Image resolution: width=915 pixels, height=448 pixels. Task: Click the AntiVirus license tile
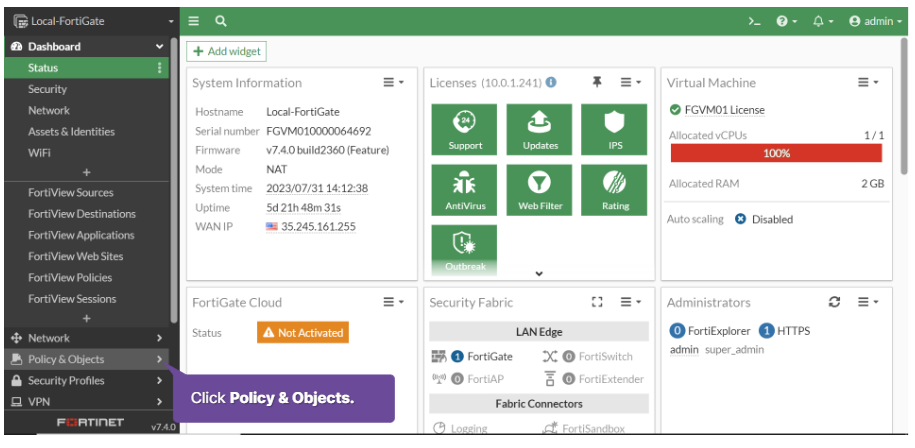(464, 190)
